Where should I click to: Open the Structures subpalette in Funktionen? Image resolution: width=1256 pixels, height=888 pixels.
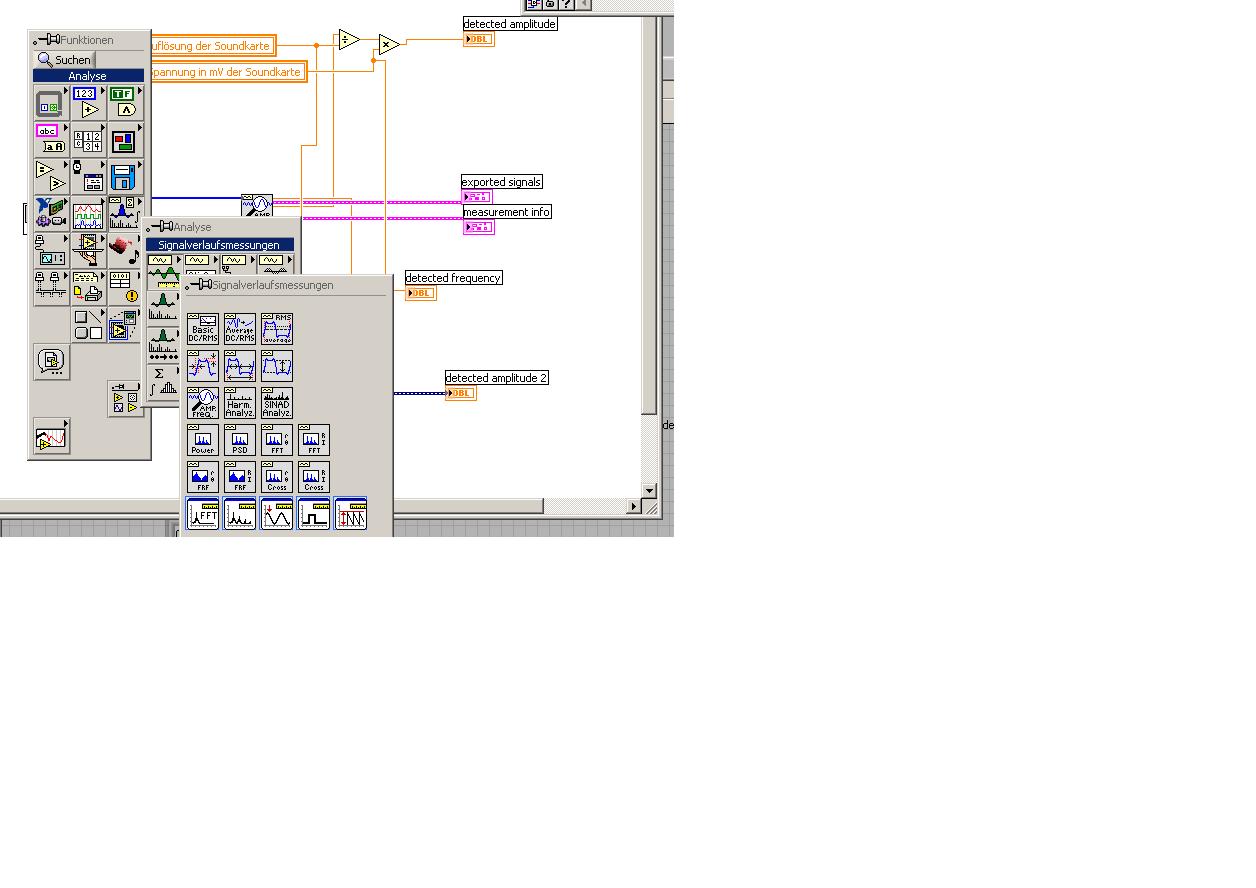point(50,103)
